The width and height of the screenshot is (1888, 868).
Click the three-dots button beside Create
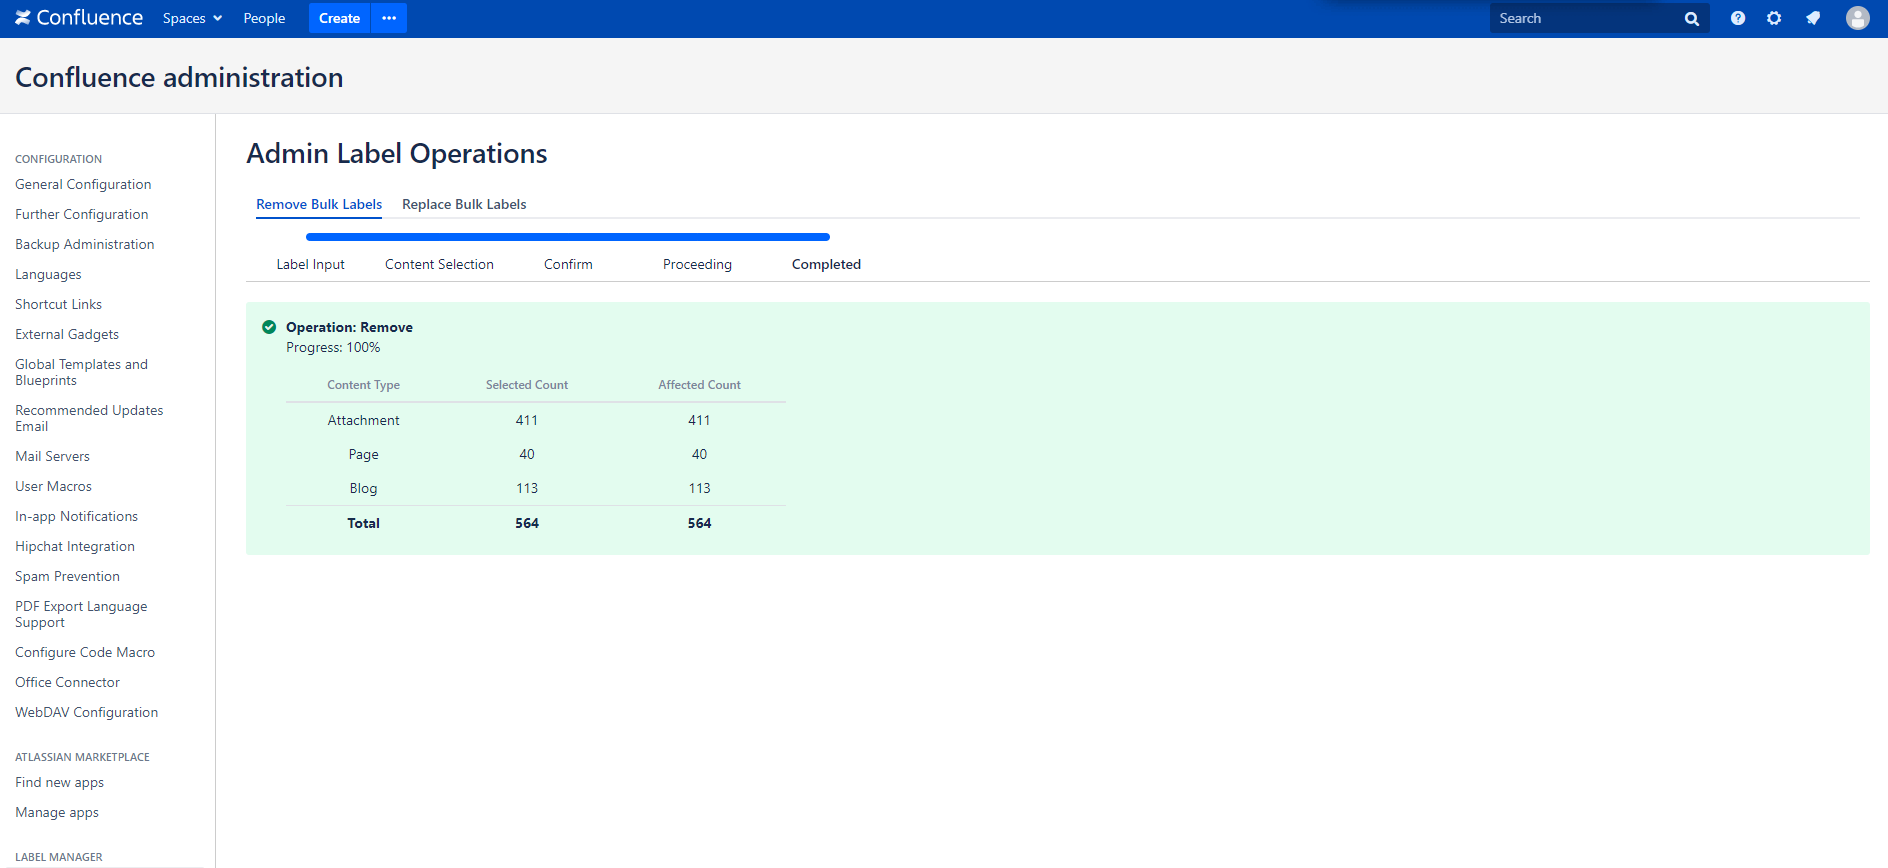tap(389, 18)
